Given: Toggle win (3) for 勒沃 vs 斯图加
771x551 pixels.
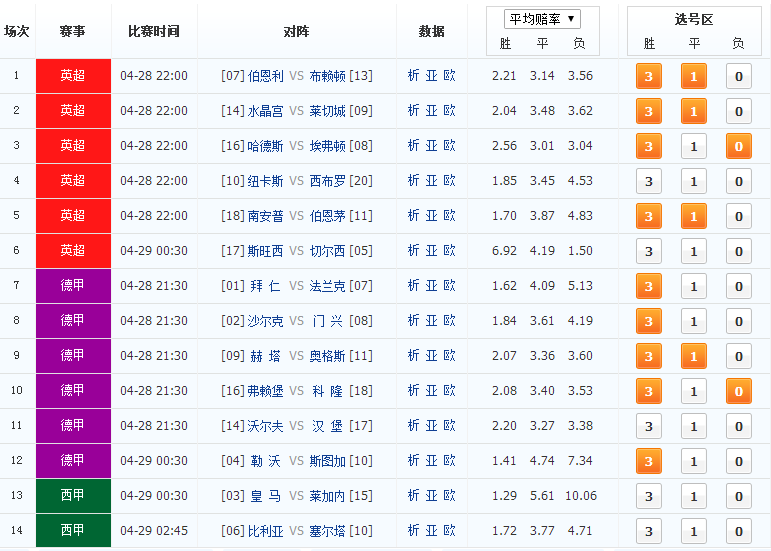Looking at the screenshot, I should [649, 461].
